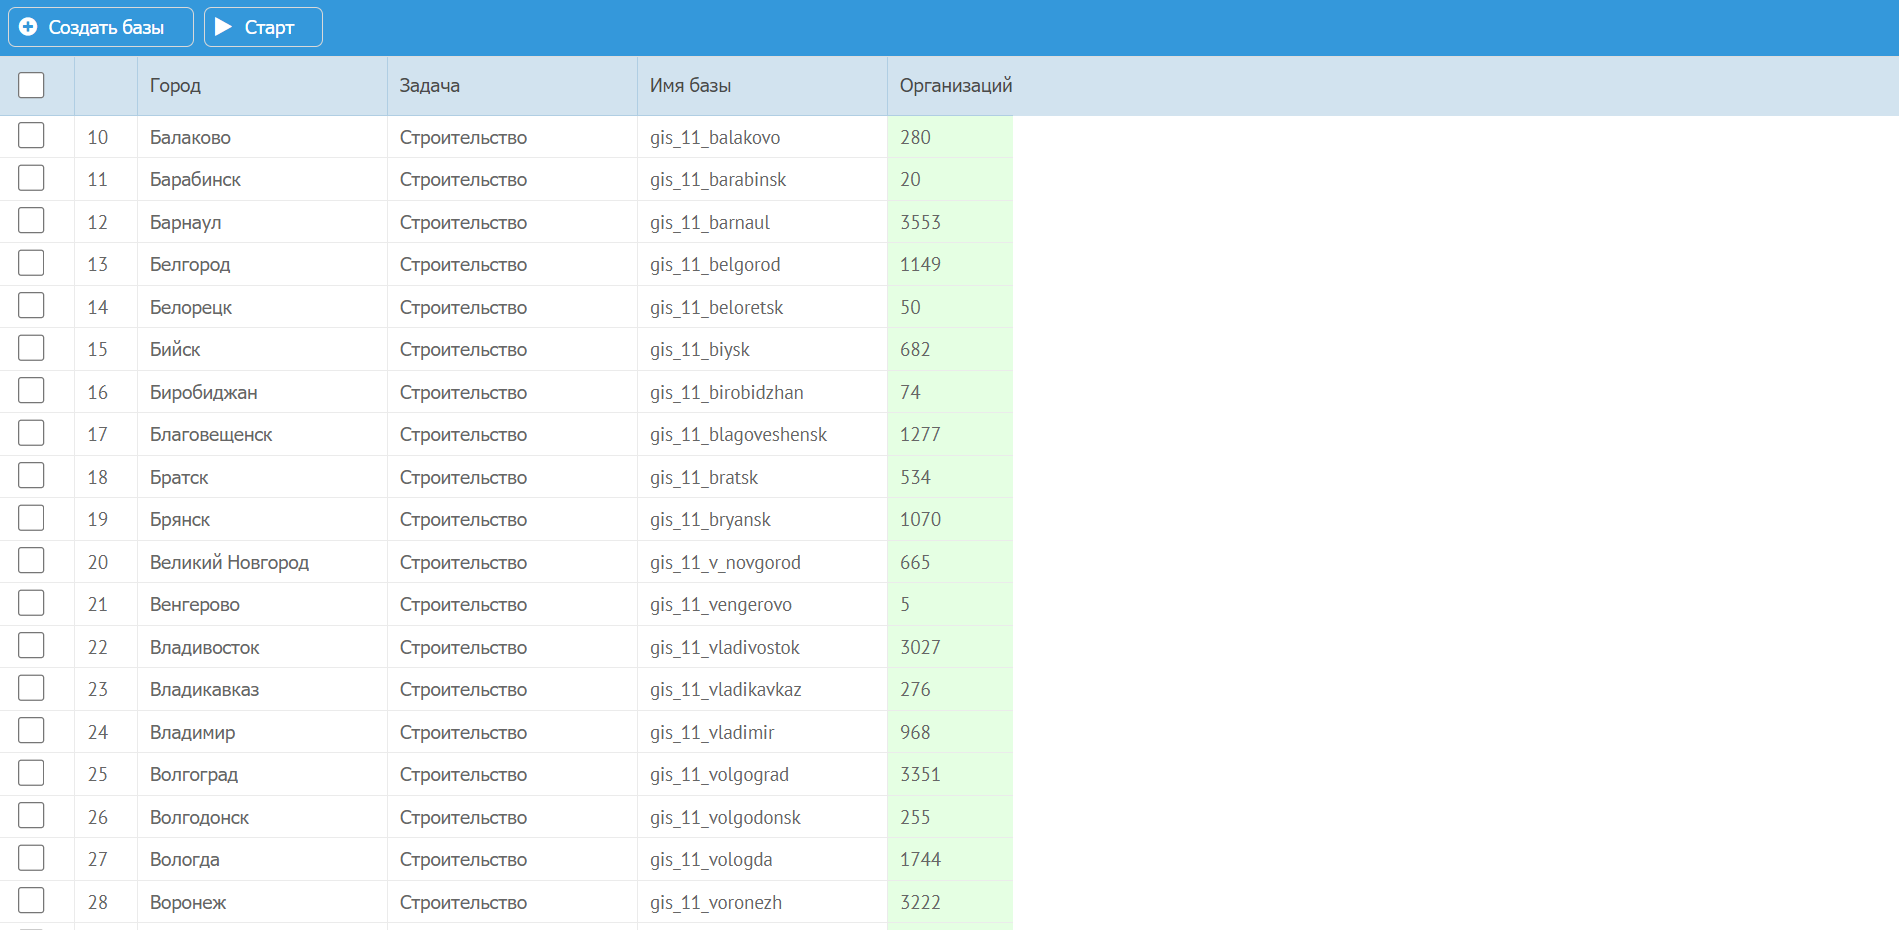Tick the Воронеж row checkbox
Image resolution: width=1899 pixels, height=930 pixels.
[x=31, y=901]
